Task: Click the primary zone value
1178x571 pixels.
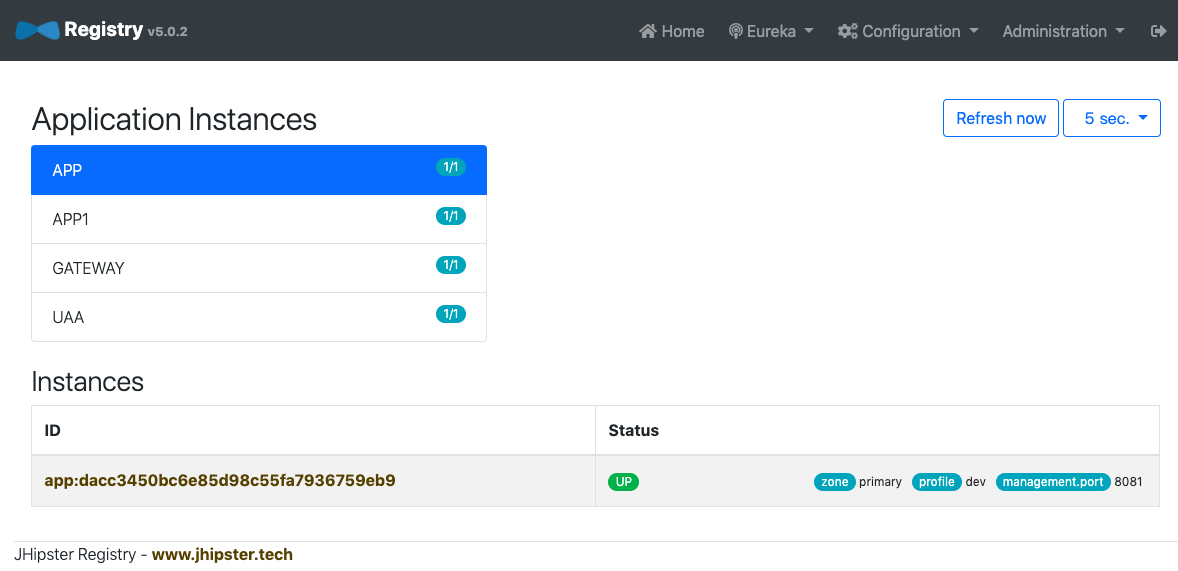Action: pos(880,482)
